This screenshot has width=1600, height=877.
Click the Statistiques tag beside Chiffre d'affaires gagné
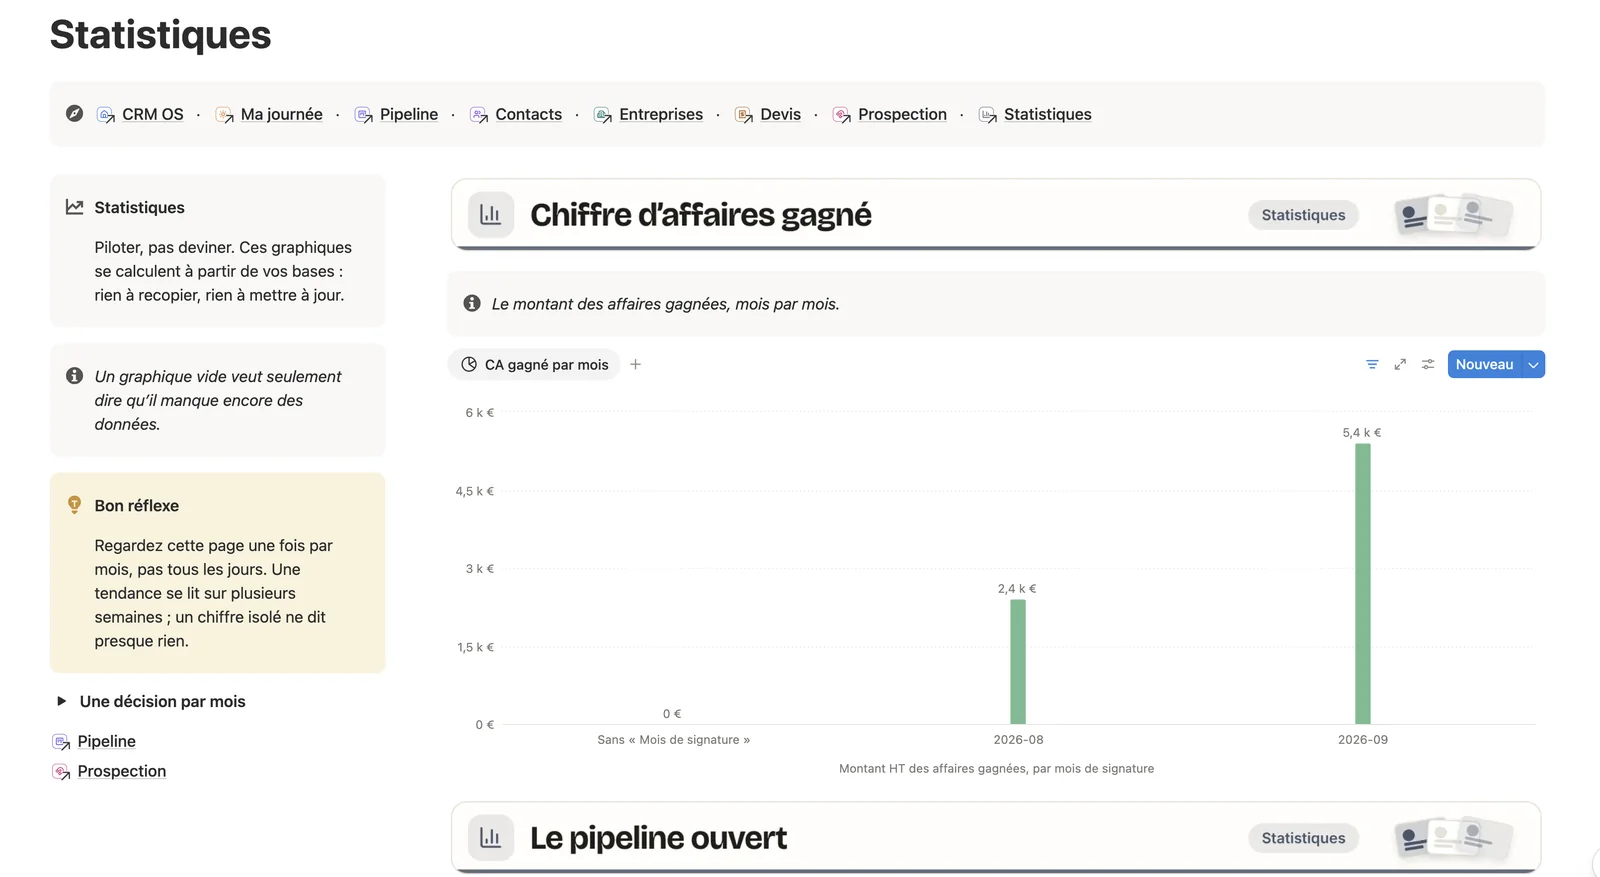pyautogui.click(x=1303, y=215)
